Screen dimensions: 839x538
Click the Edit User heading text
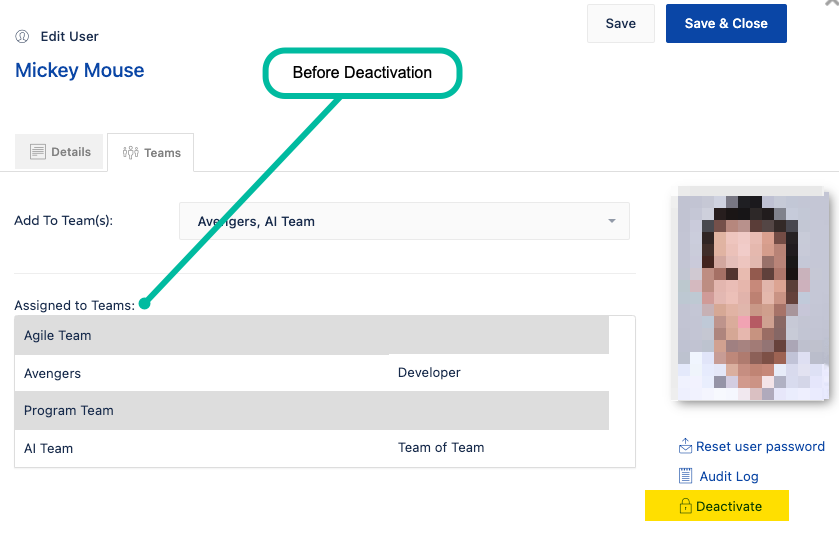point(70,36)
